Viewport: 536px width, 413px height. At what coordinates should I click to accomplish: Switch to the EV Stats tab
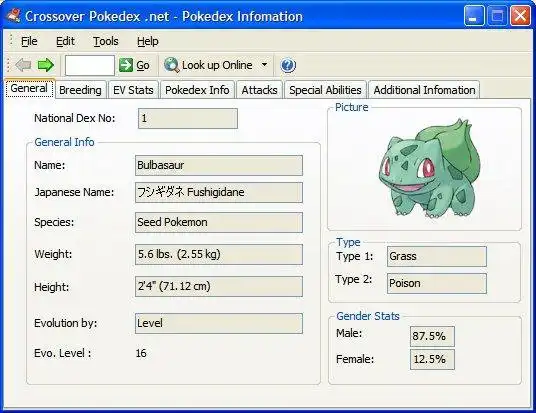[x=133, y=90]
